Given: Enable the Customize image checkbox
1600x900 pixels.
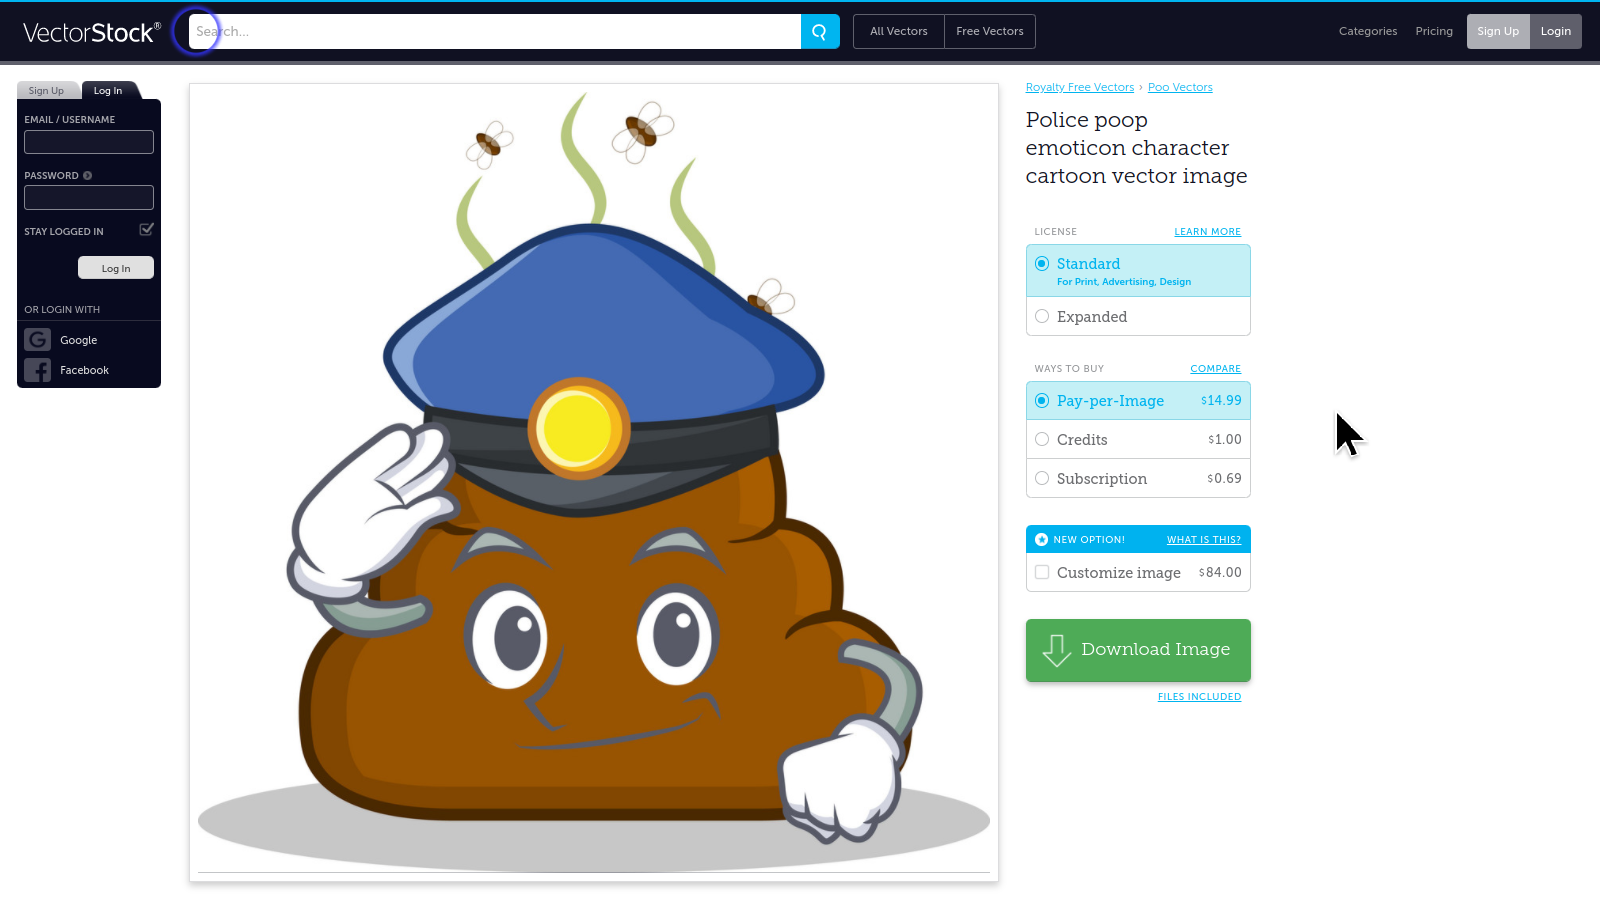Looking at the screenshot, I should point(1042,573).
